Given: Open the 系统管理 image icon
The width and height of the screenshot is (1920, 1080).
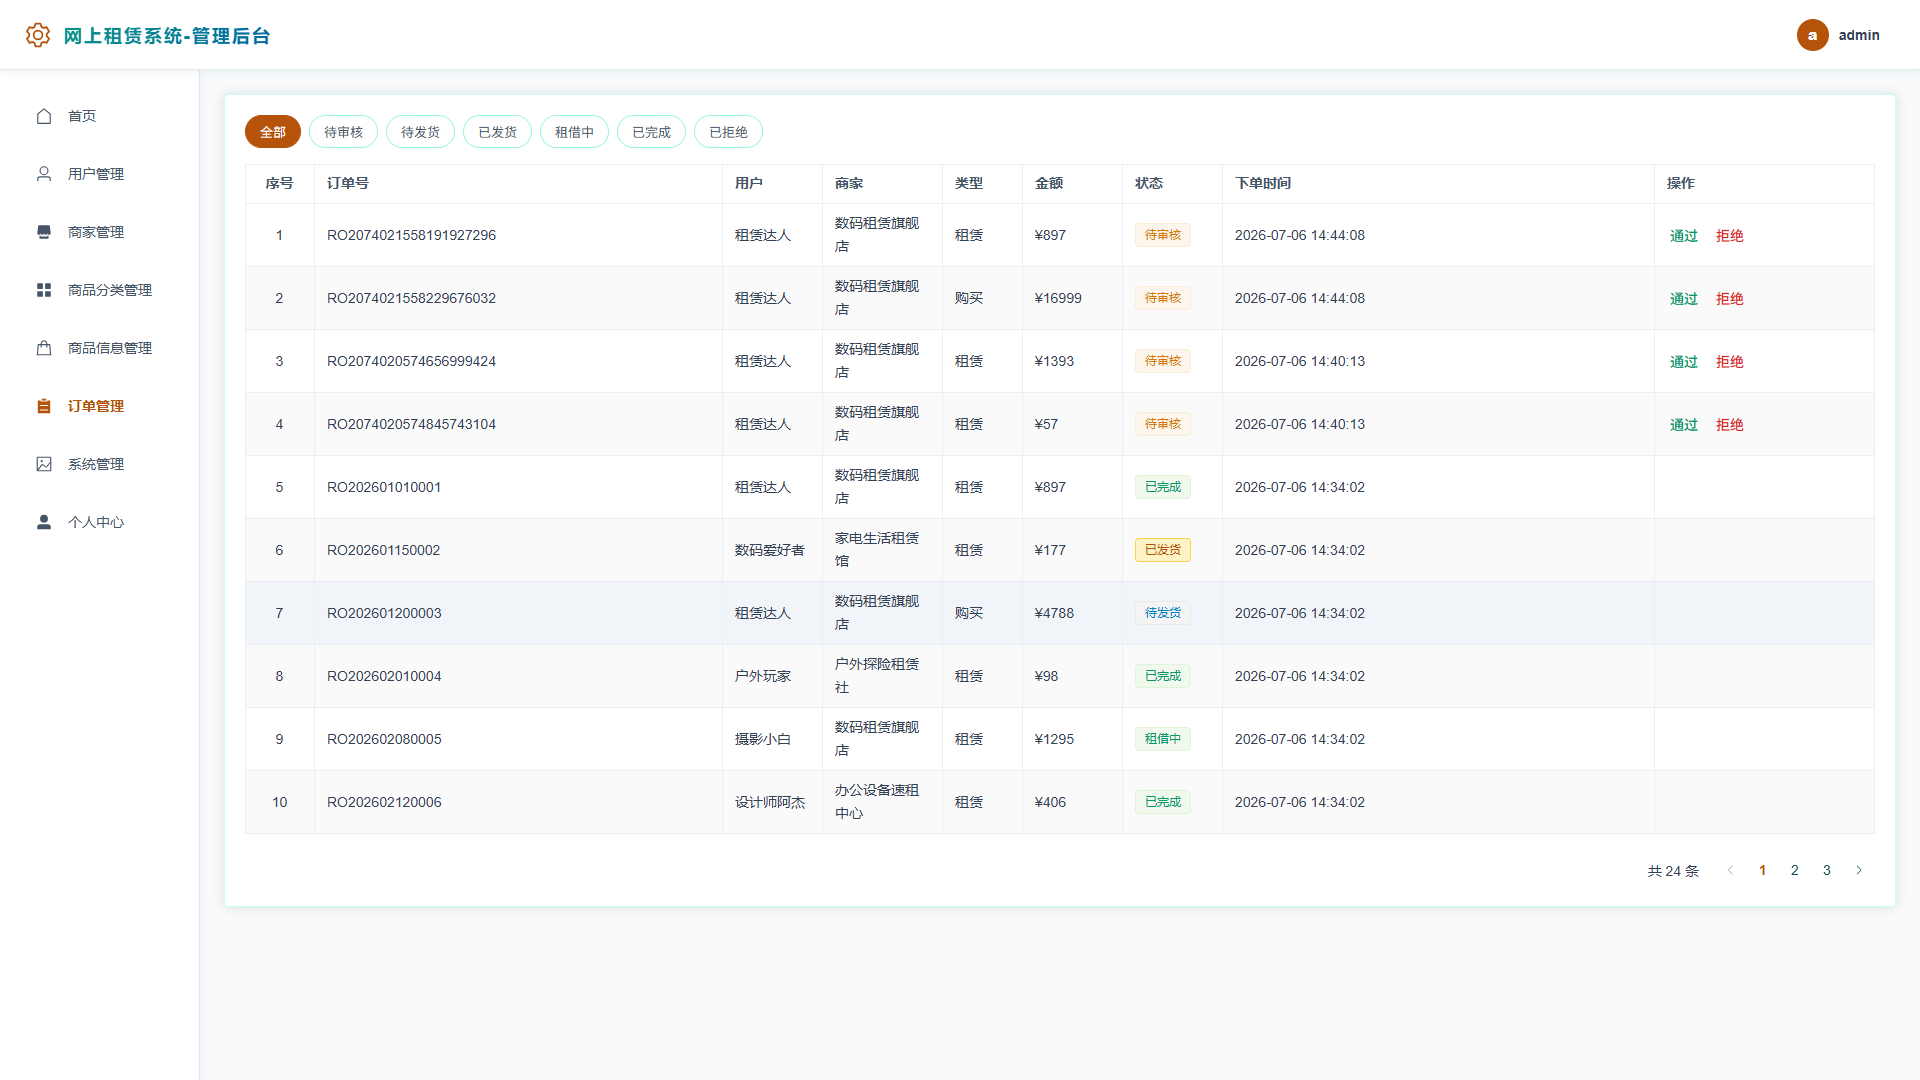Looking at the screenshot, I should (x=44, y=464).
